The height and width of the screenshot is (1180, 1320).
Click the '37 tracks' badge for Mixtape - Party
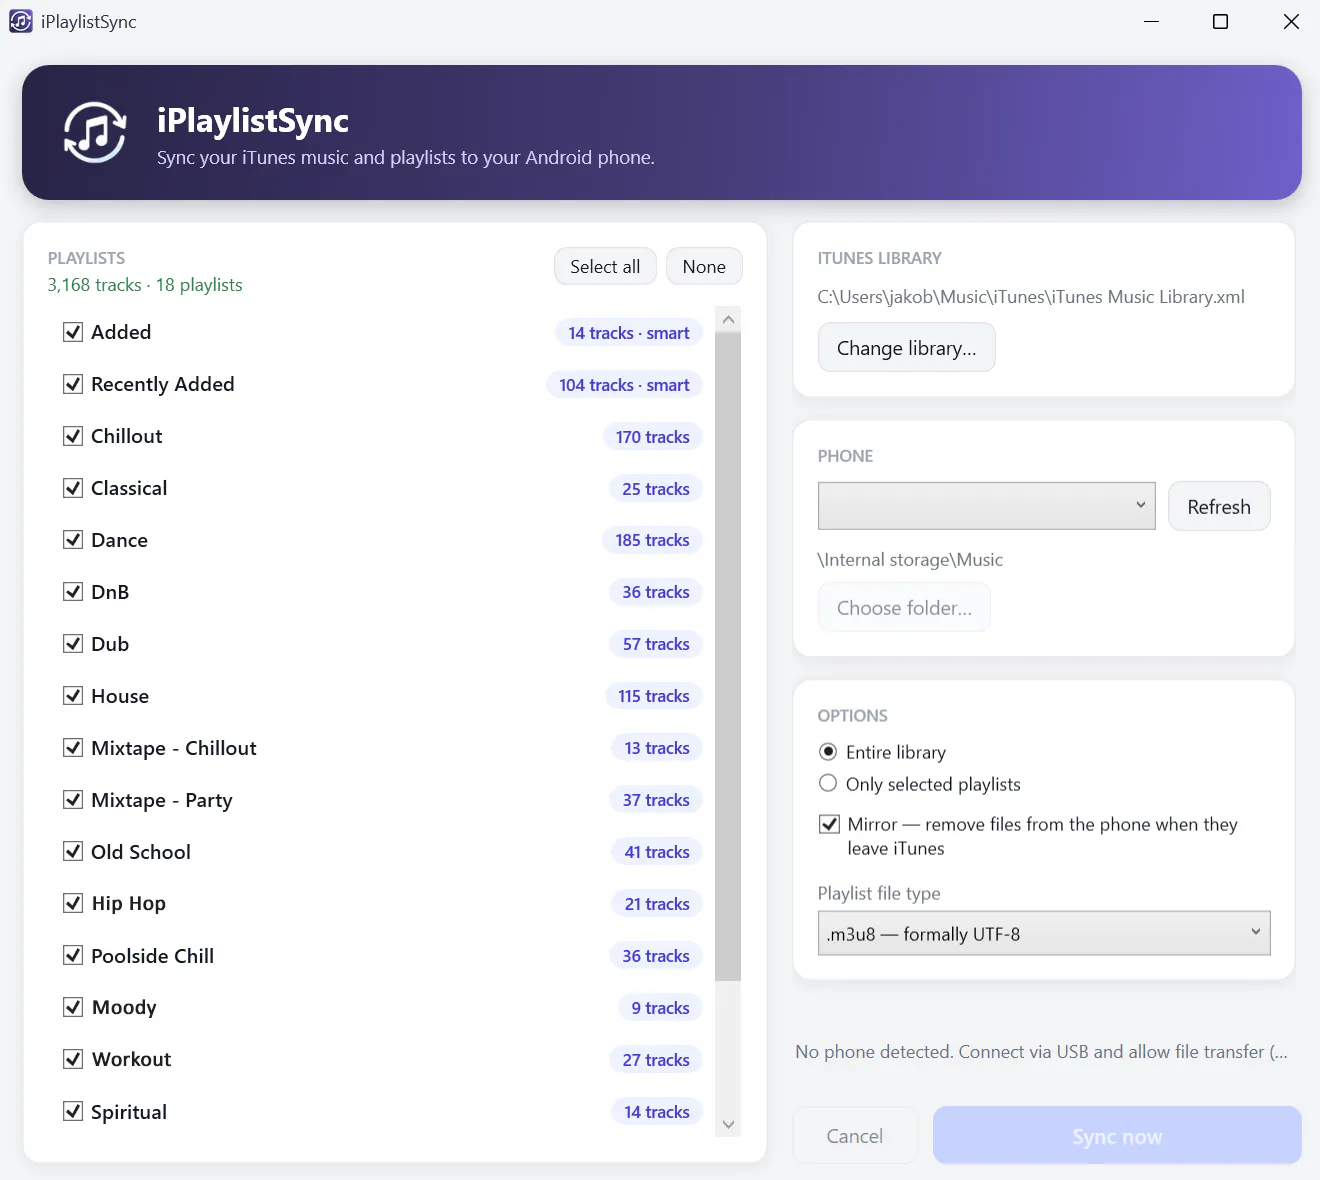[x=656, y=800]
